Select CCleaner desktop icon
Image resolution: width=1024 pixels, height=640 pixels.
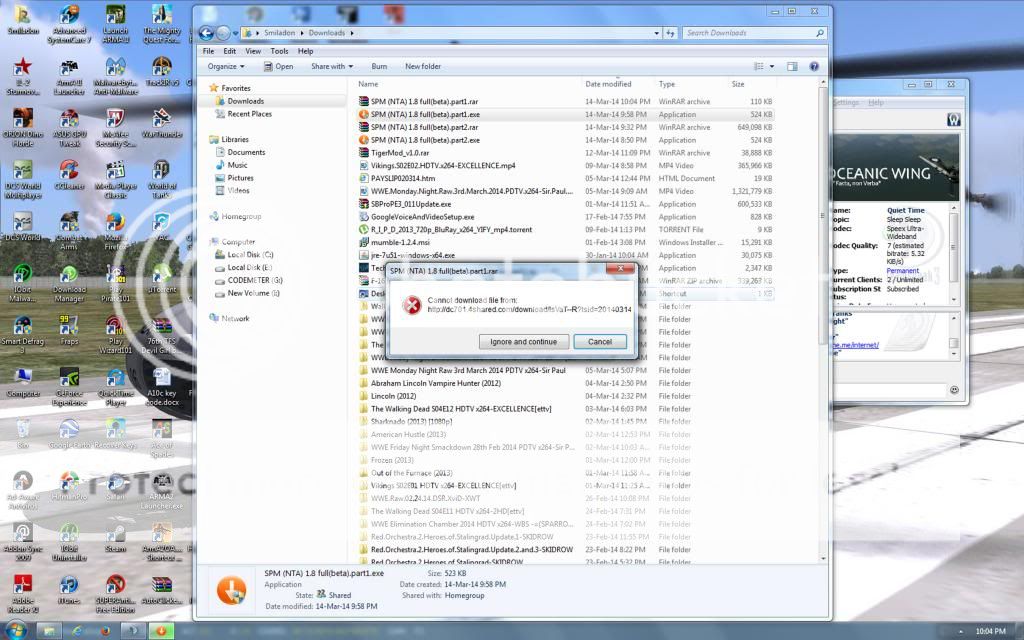point(69,174)
